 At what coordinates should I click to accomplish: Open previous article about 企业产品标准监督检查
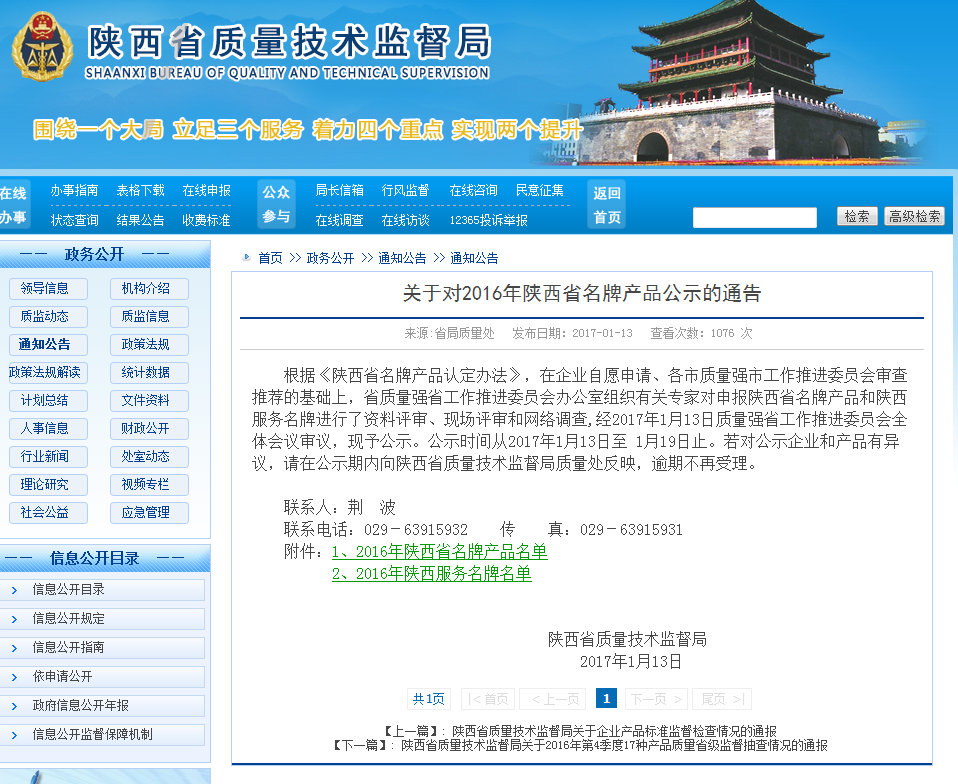613,731
